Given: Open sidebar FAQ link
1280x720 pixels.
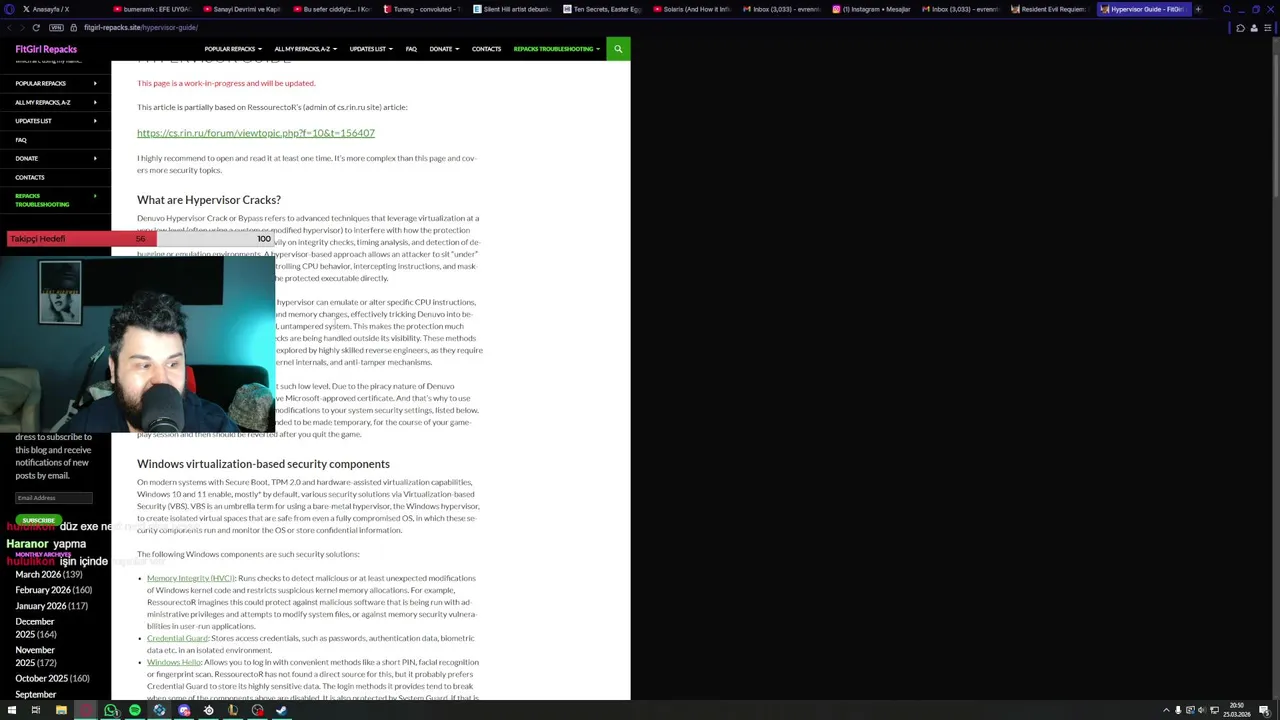Looking at the screenshot, I should 21,140.
